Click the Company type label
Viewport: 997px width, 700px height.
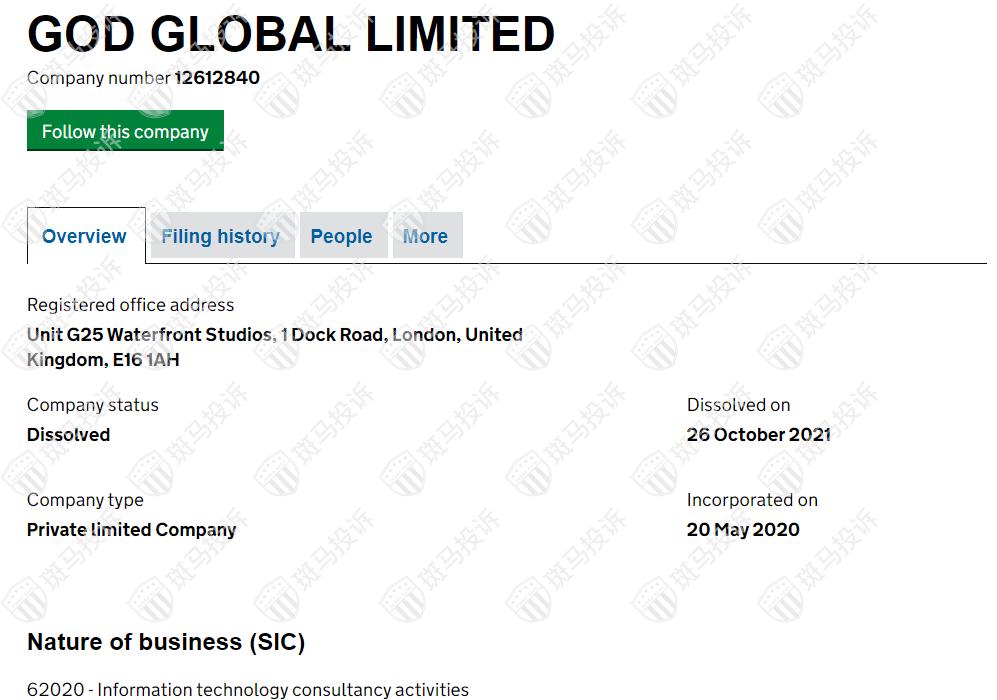point(85,500)
